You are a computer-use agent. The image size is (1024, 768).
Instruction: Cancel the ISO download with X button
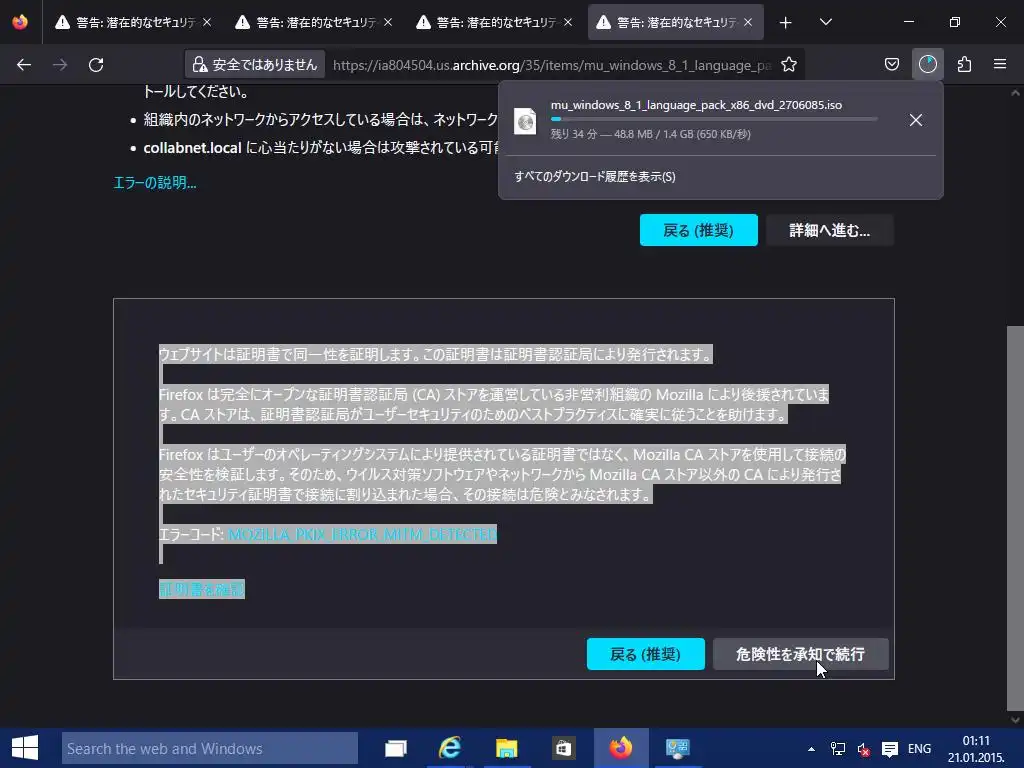(x=916, y=120)
